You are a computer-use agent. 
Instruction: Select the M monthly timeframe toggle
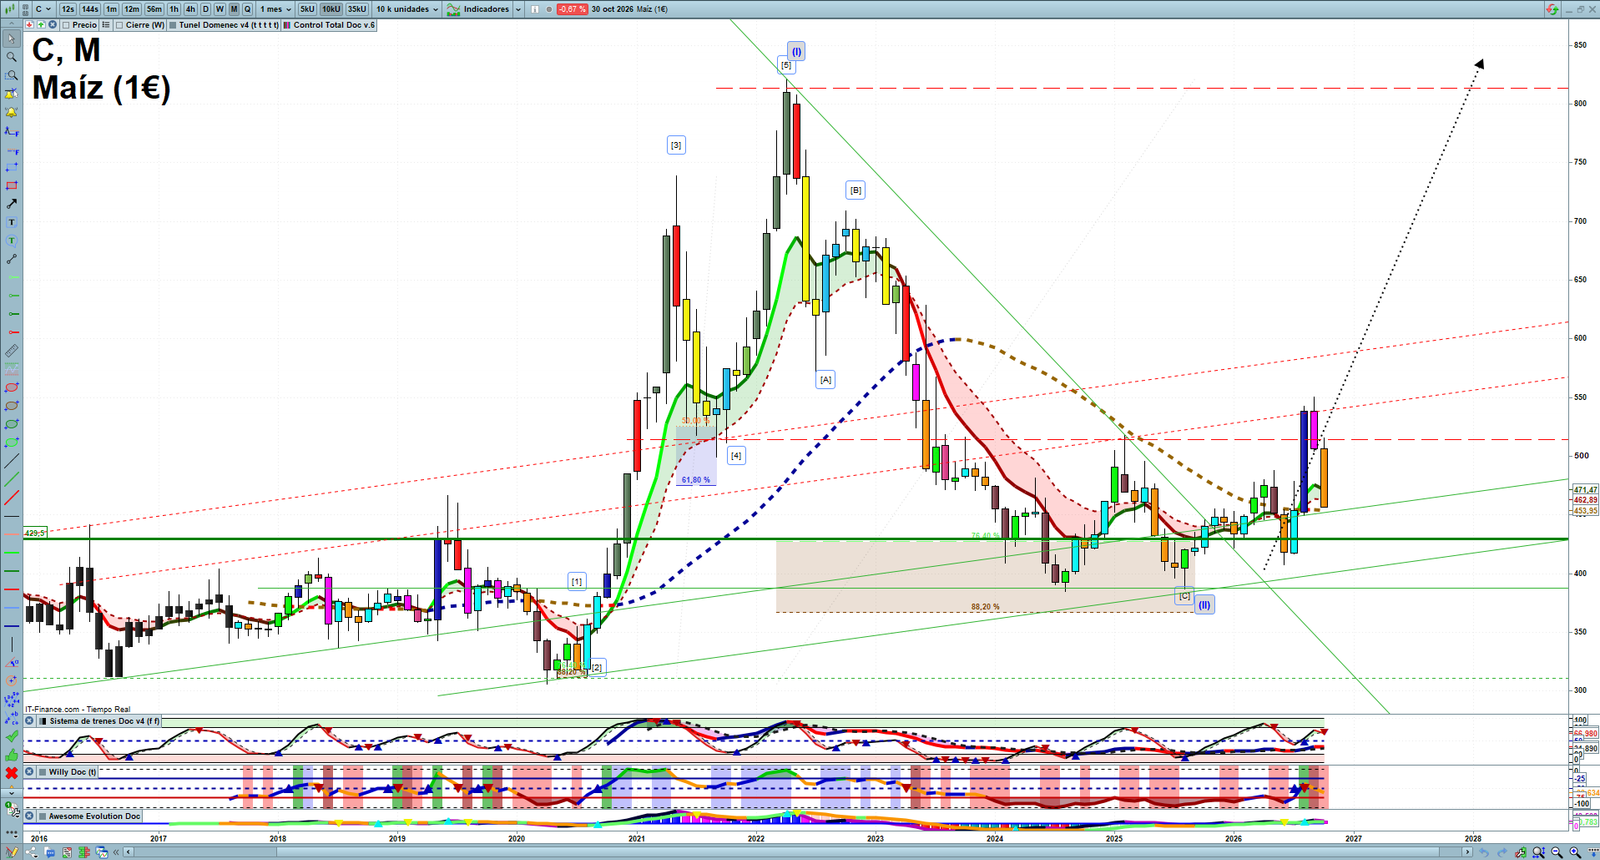coord(234,9)
